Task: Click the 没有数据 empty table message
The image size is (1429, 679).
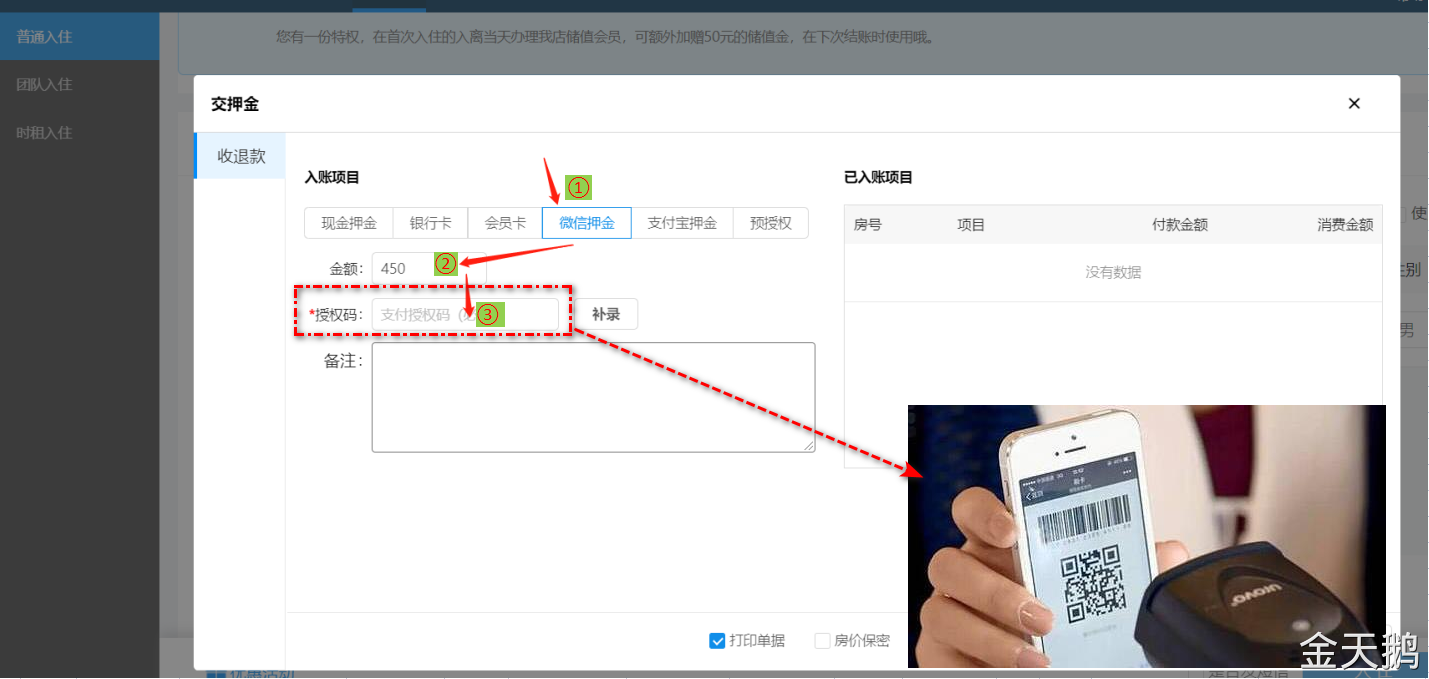Action: coord(1113,272)
